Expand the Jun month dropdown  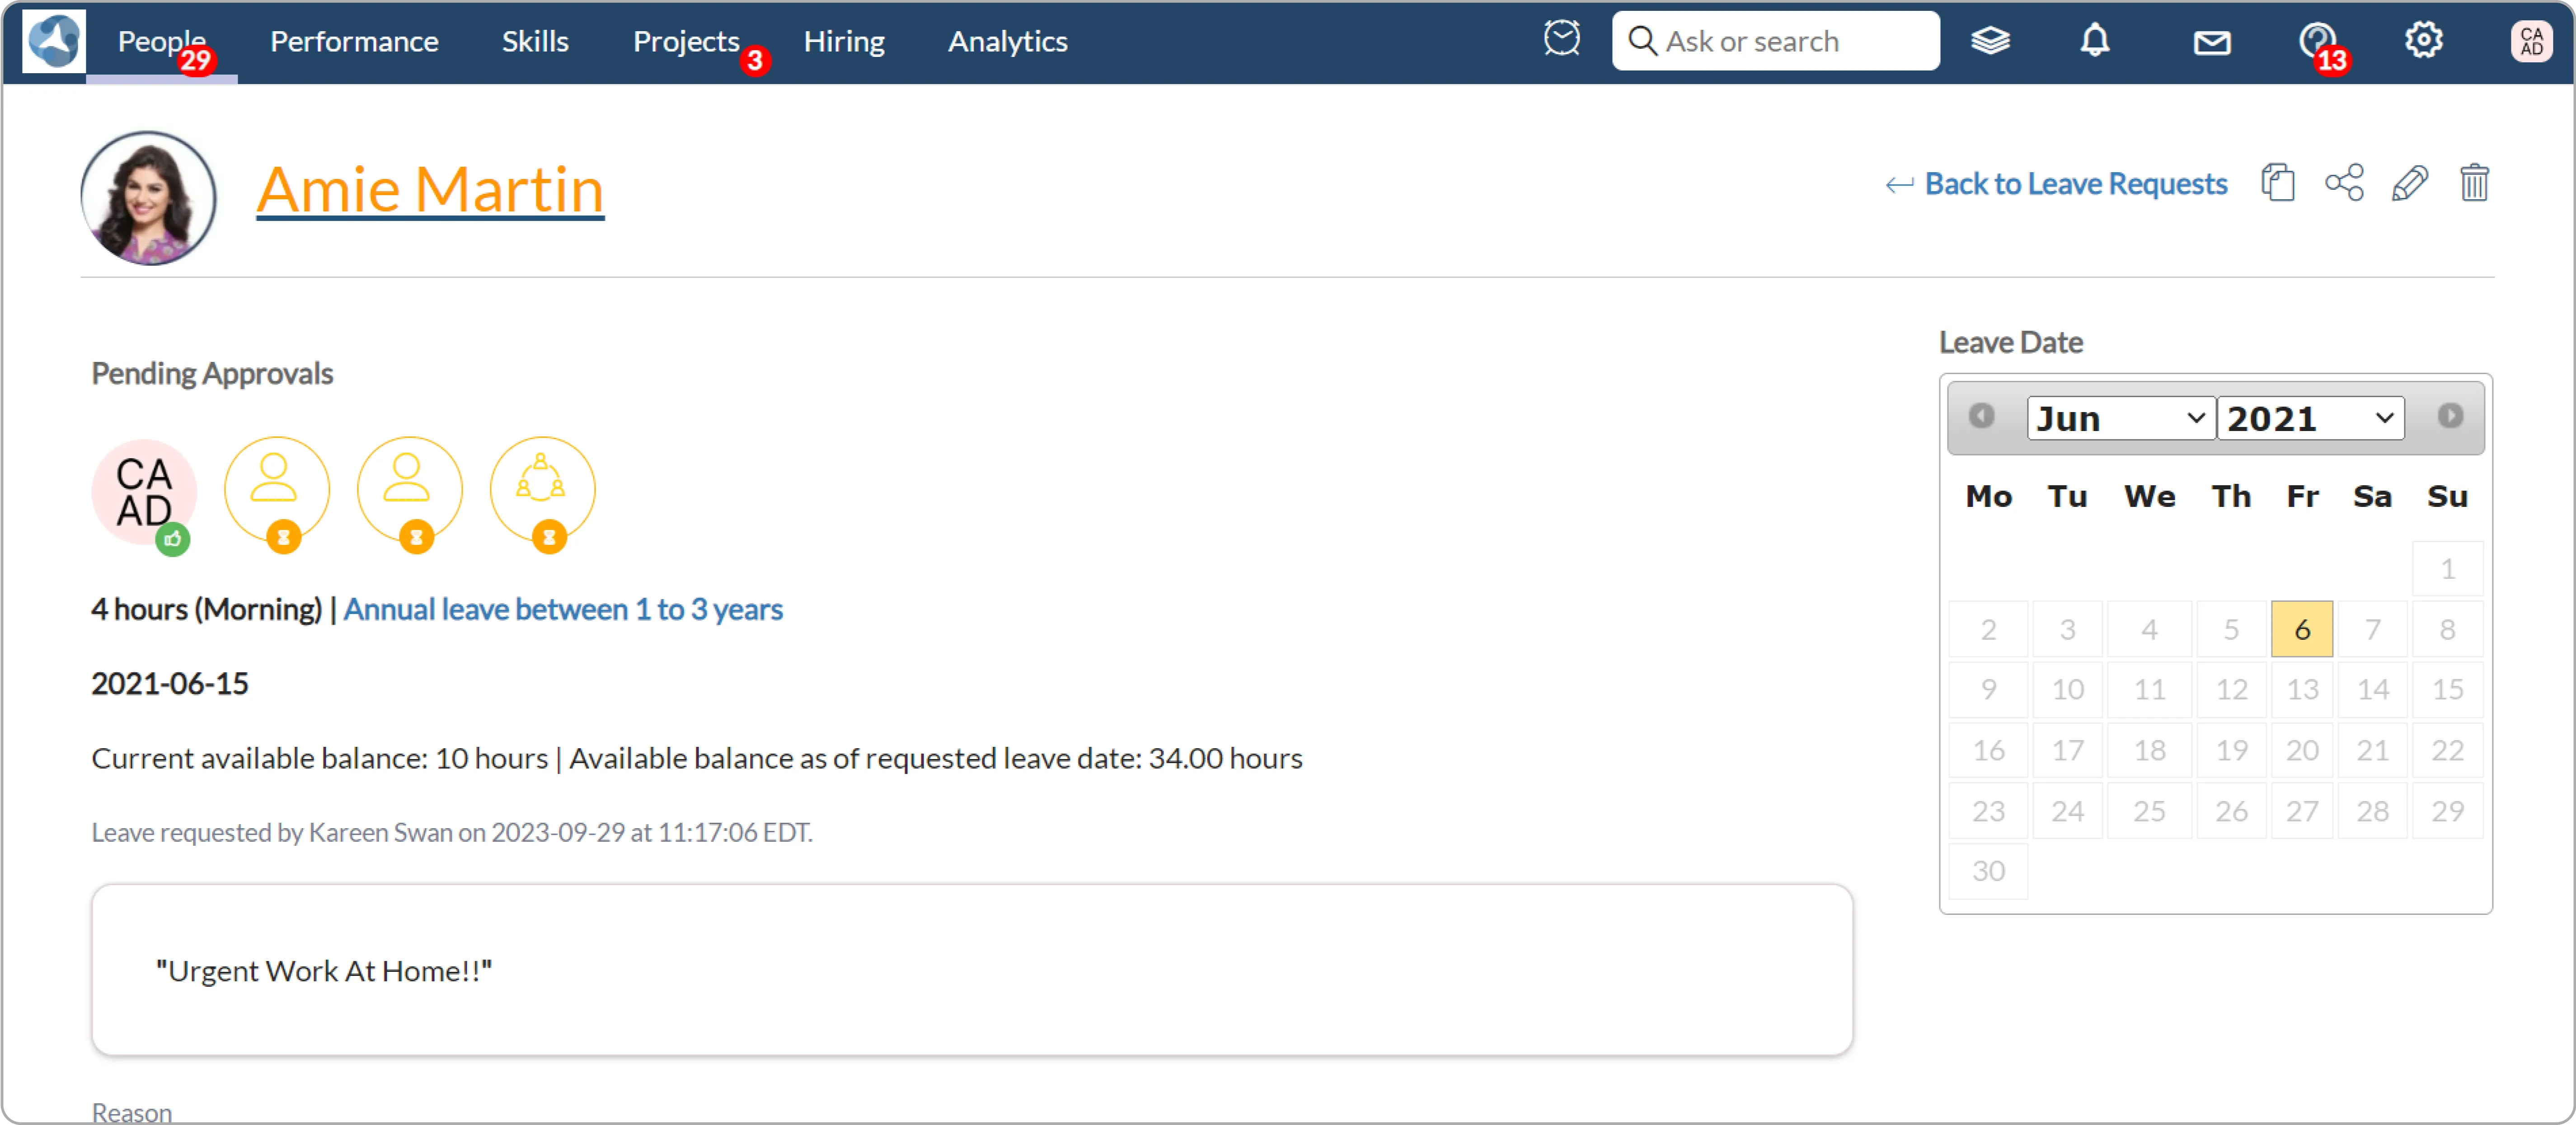[x=2120, y=418]
